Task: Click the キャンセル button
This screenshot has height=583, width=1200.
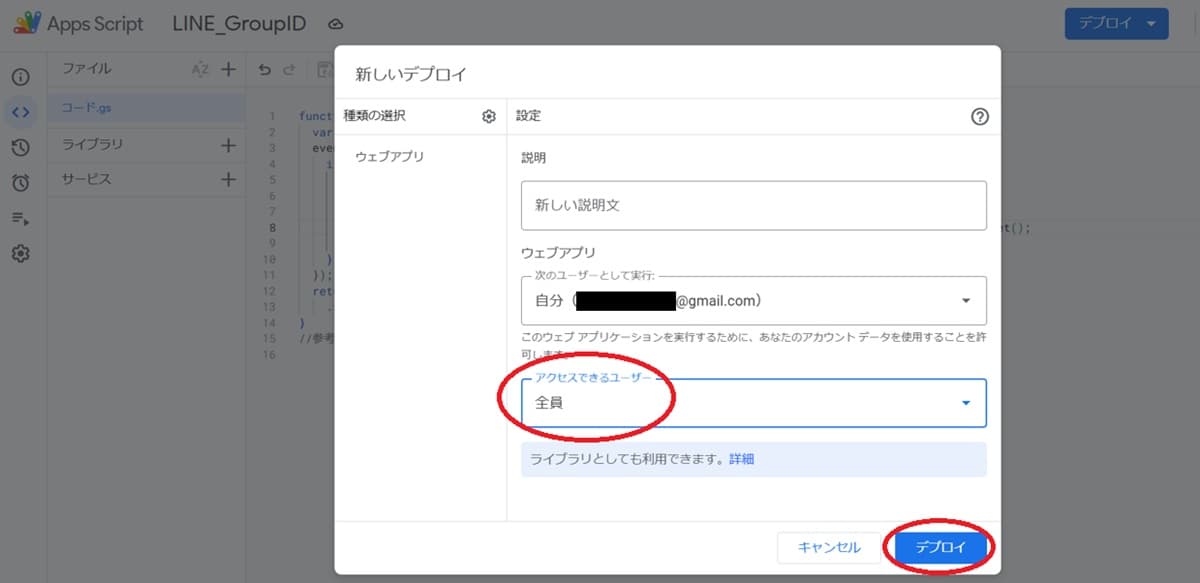Action: (x=828, y=547)
